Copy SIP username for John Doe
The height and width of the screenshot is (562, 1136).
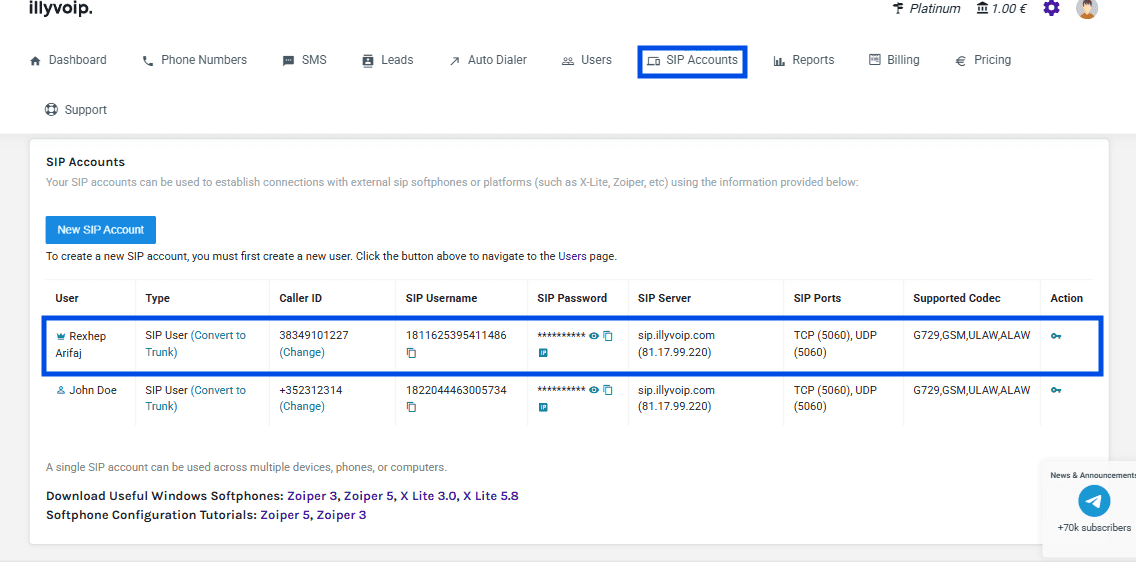[411, 407]
